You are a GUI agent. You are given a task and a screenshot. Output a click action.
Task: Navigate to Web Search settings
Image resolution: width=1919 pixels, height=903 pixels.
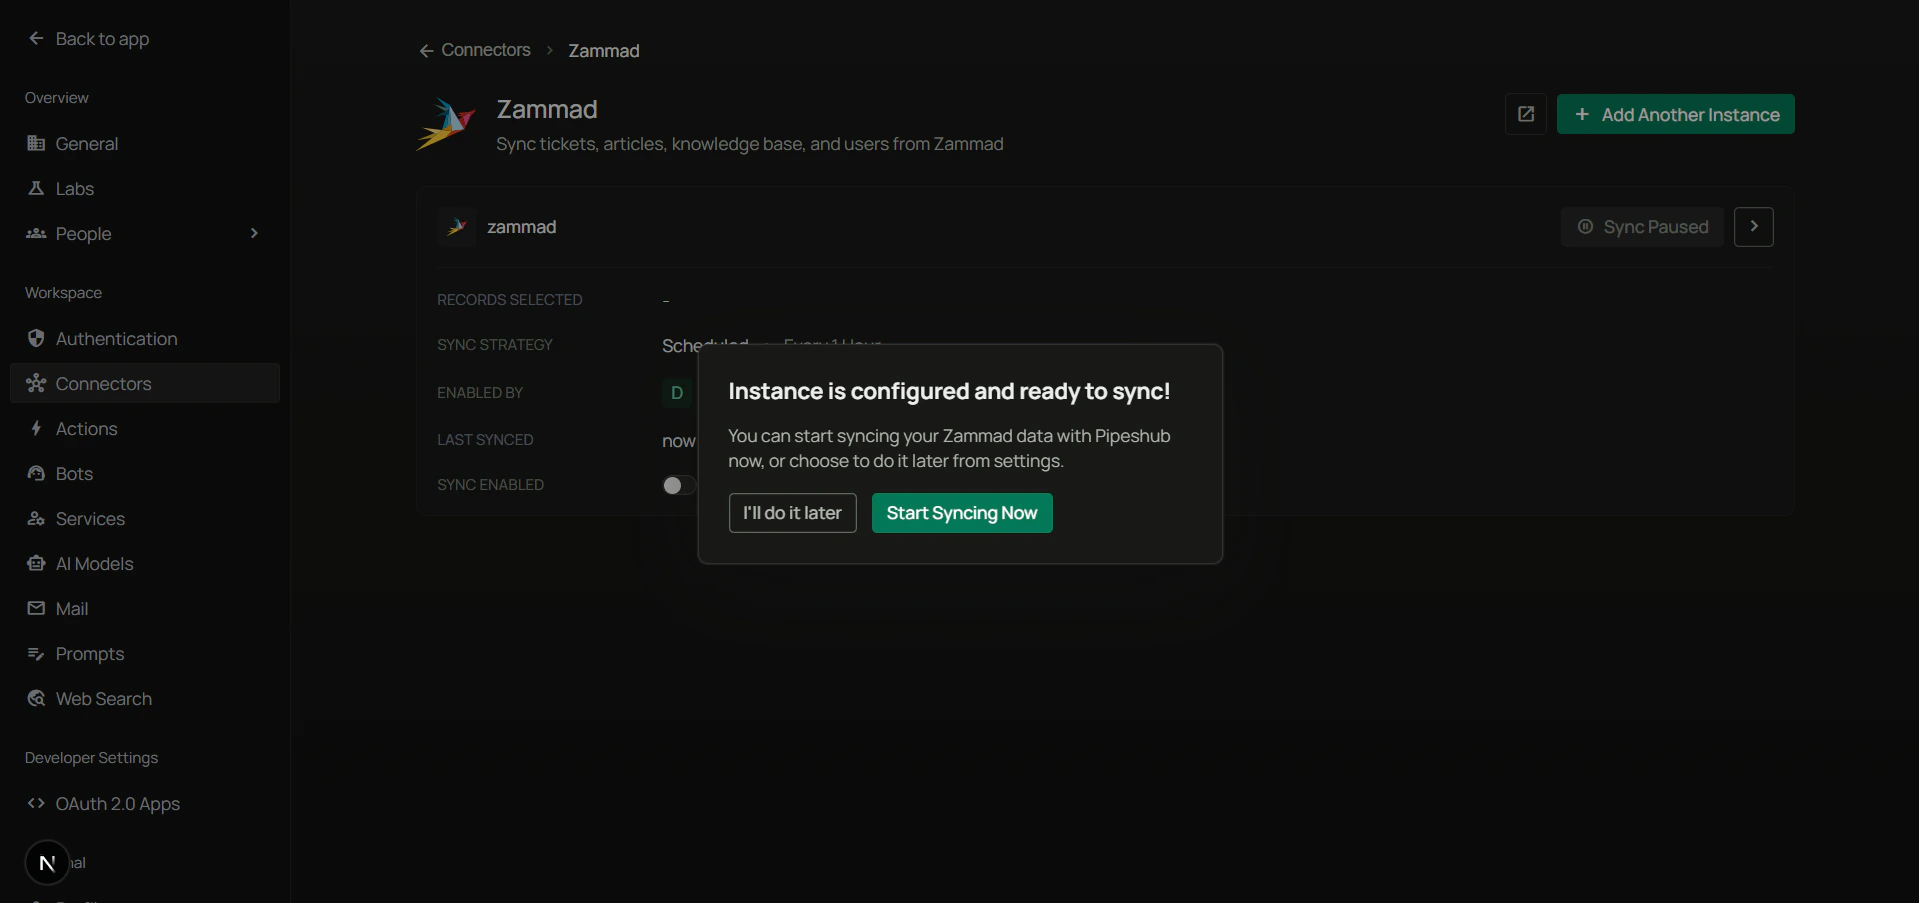pyautogui.click(x=145, y=698)
